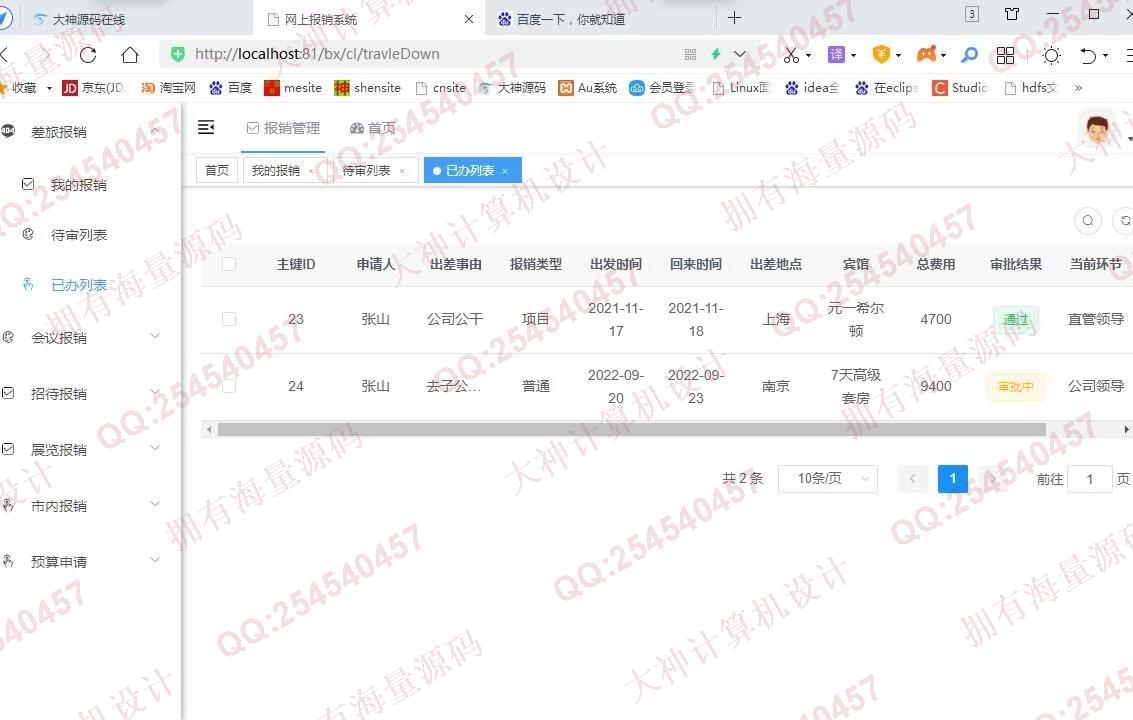Screen dimensions: 1133x720
Task: Check the row with ID 24
Action: click(x=229, y=386)
